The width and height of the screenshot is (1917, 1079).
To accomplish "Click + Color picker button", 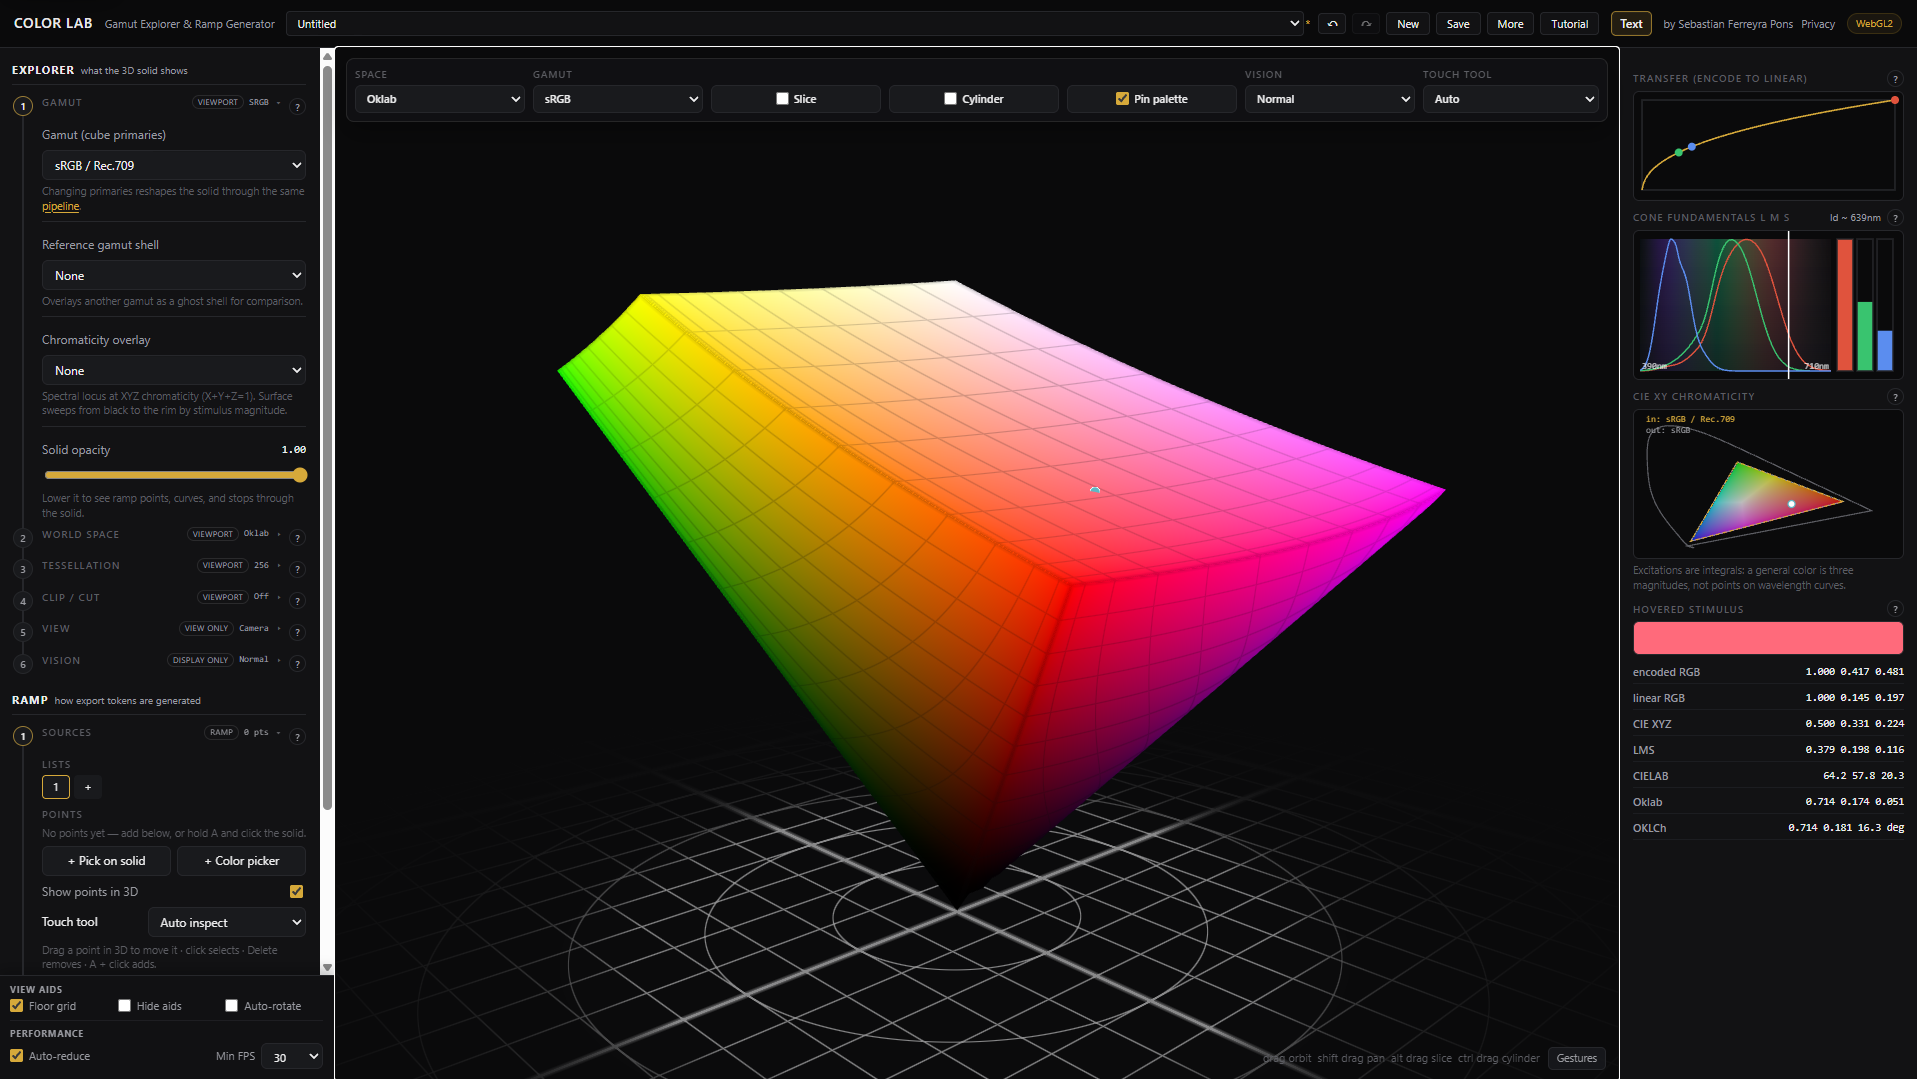I will click(242, 861).
